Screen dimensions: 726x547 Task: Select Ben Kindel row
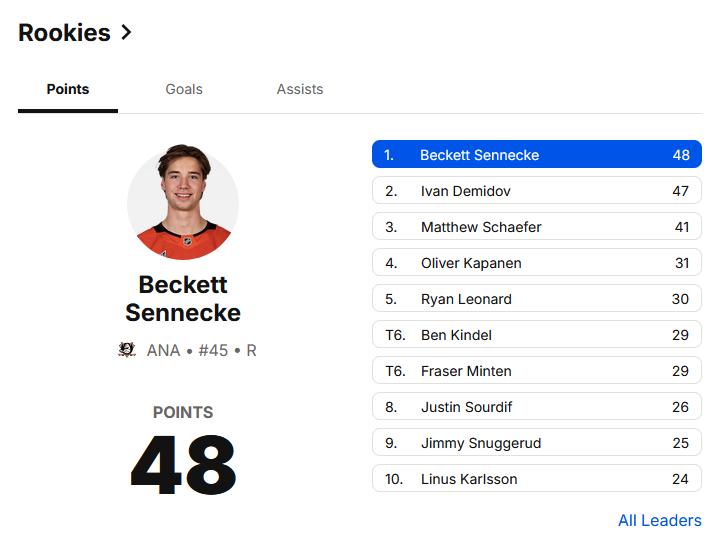[x=536, y=335]
